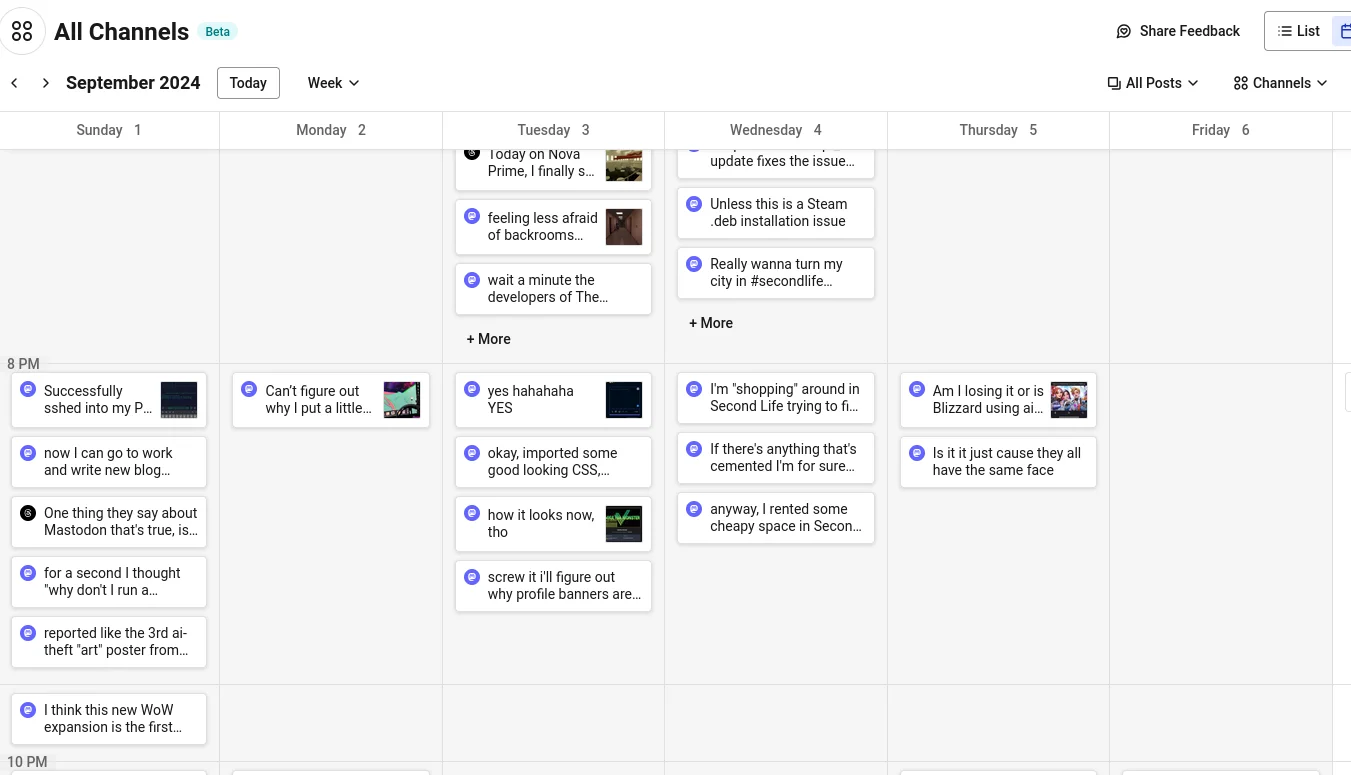
Task: Click Mastodon icon on 'feeling less afraid' post
Action: tap(472, 216)
